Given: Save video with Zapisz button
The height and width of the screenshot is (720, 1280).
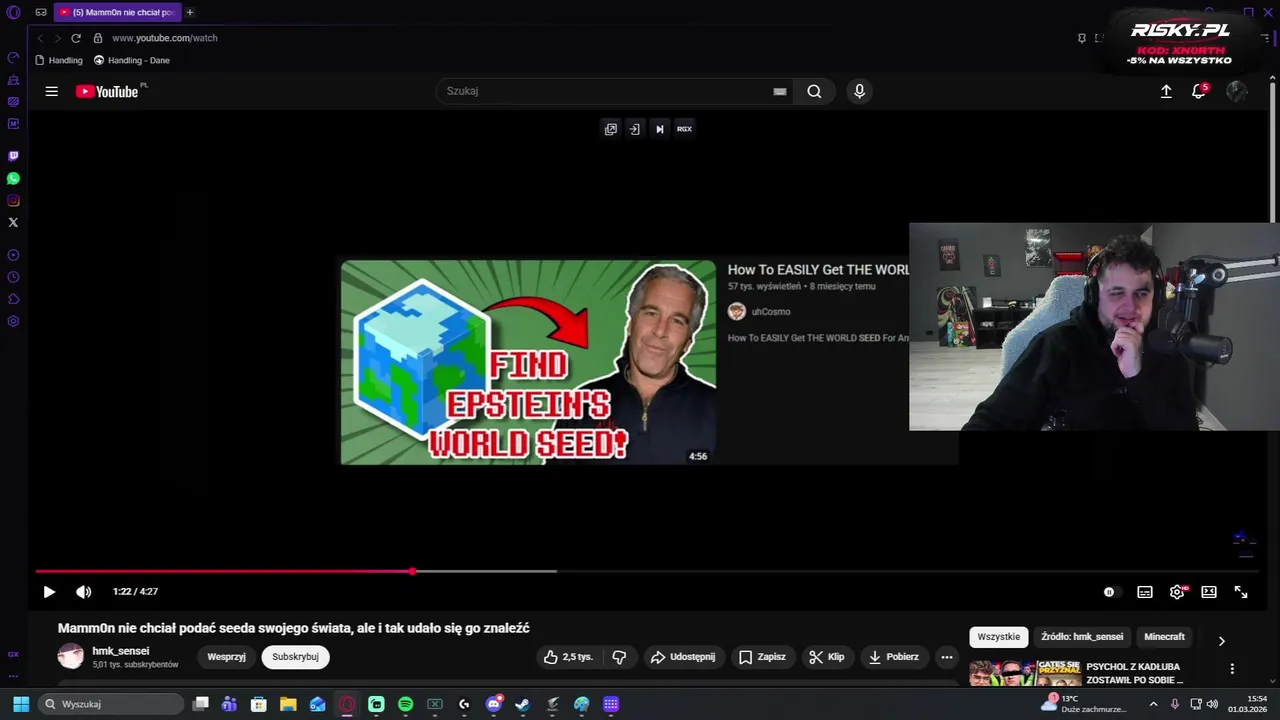Looking at the screenshot, I should click(762, 657).
